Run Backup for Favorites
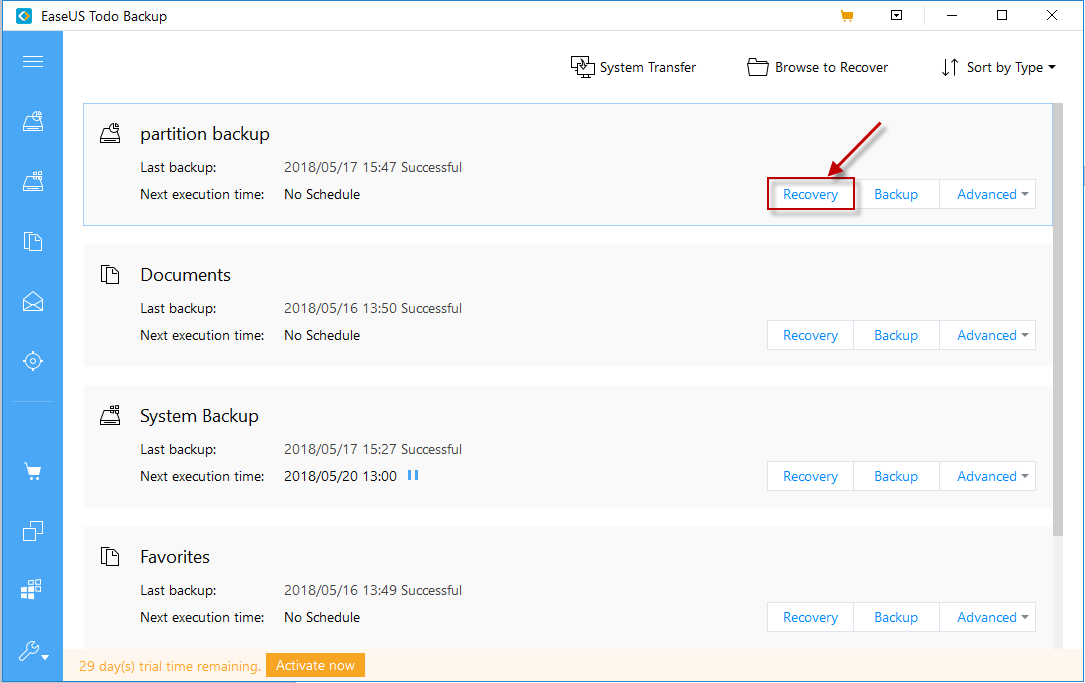Viewport: 1085px width, 683px height. (896, 617)
